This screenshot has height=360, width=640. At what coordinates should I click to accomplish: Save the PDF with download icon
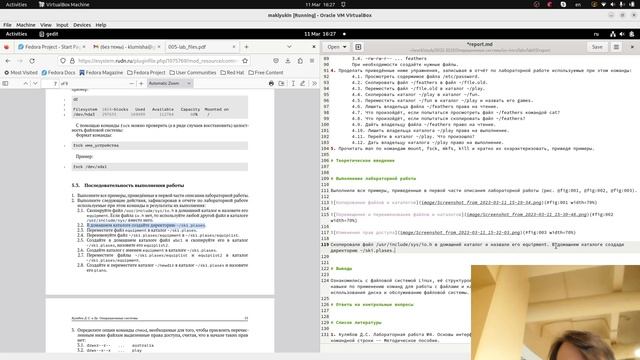(282, 83)
